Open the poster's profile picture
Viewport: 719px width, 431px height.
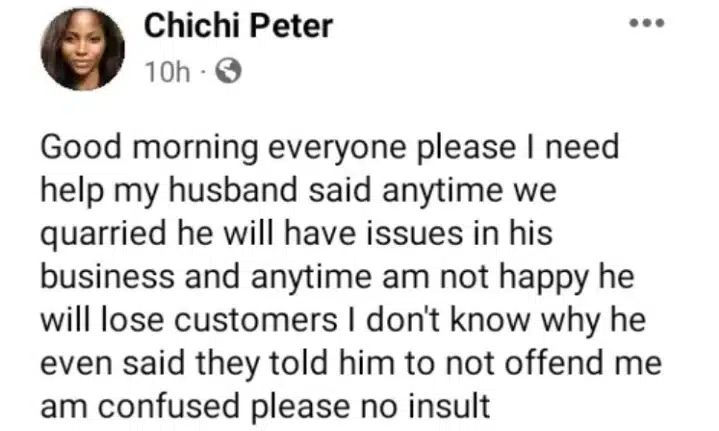pyautogui.click(x=82, y=48)
